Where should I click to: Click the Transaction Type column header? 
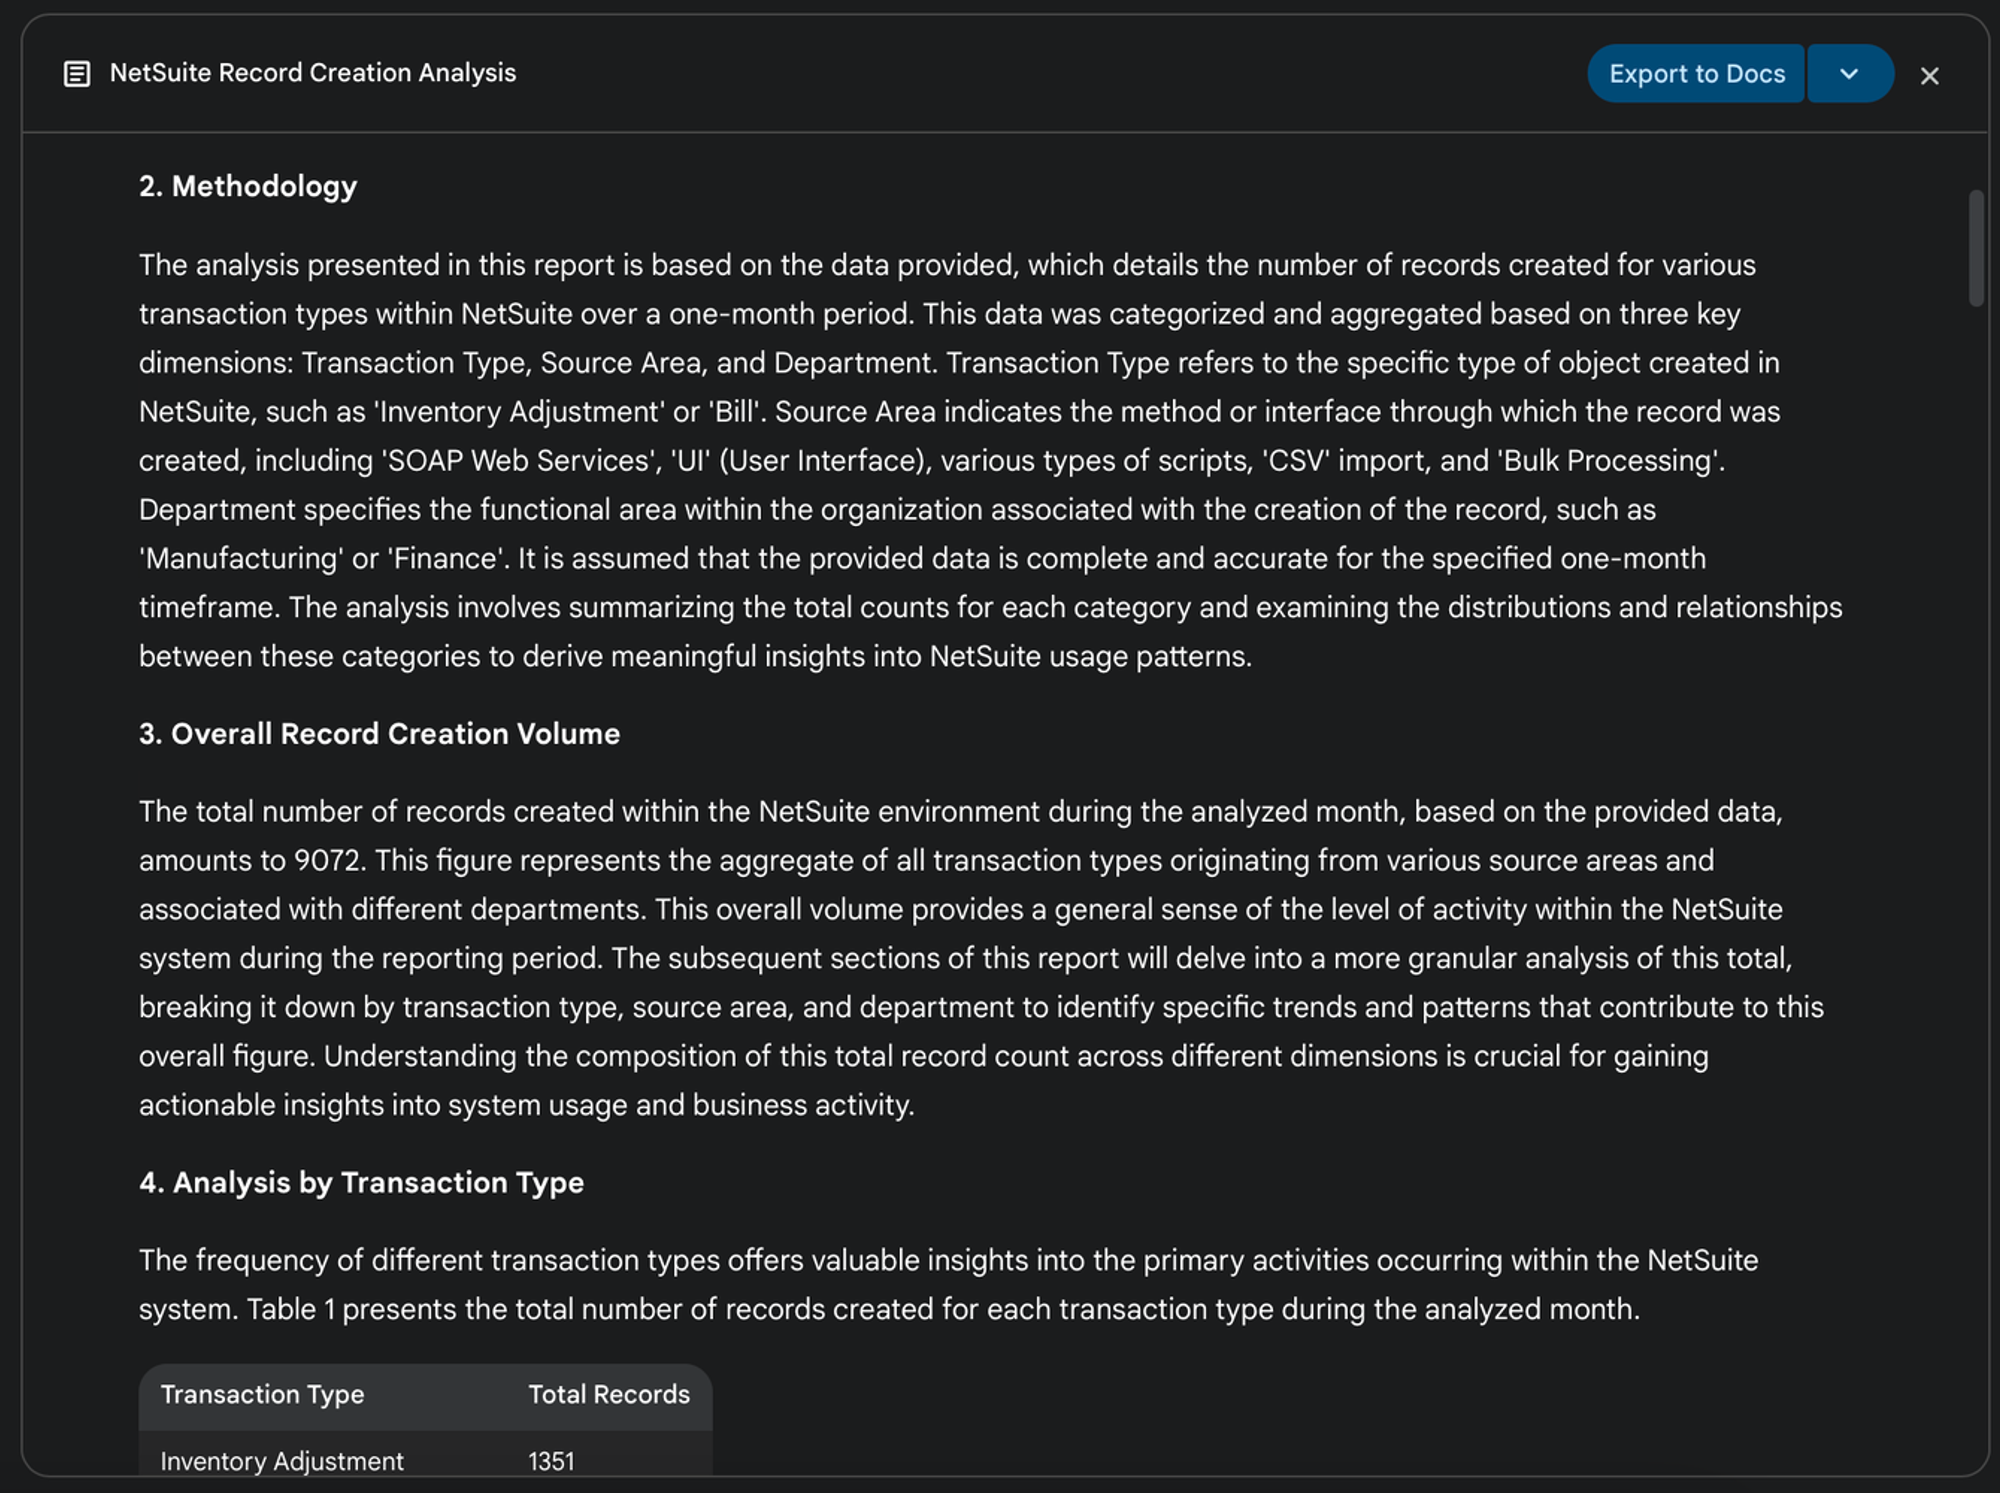pos(262,1394)
